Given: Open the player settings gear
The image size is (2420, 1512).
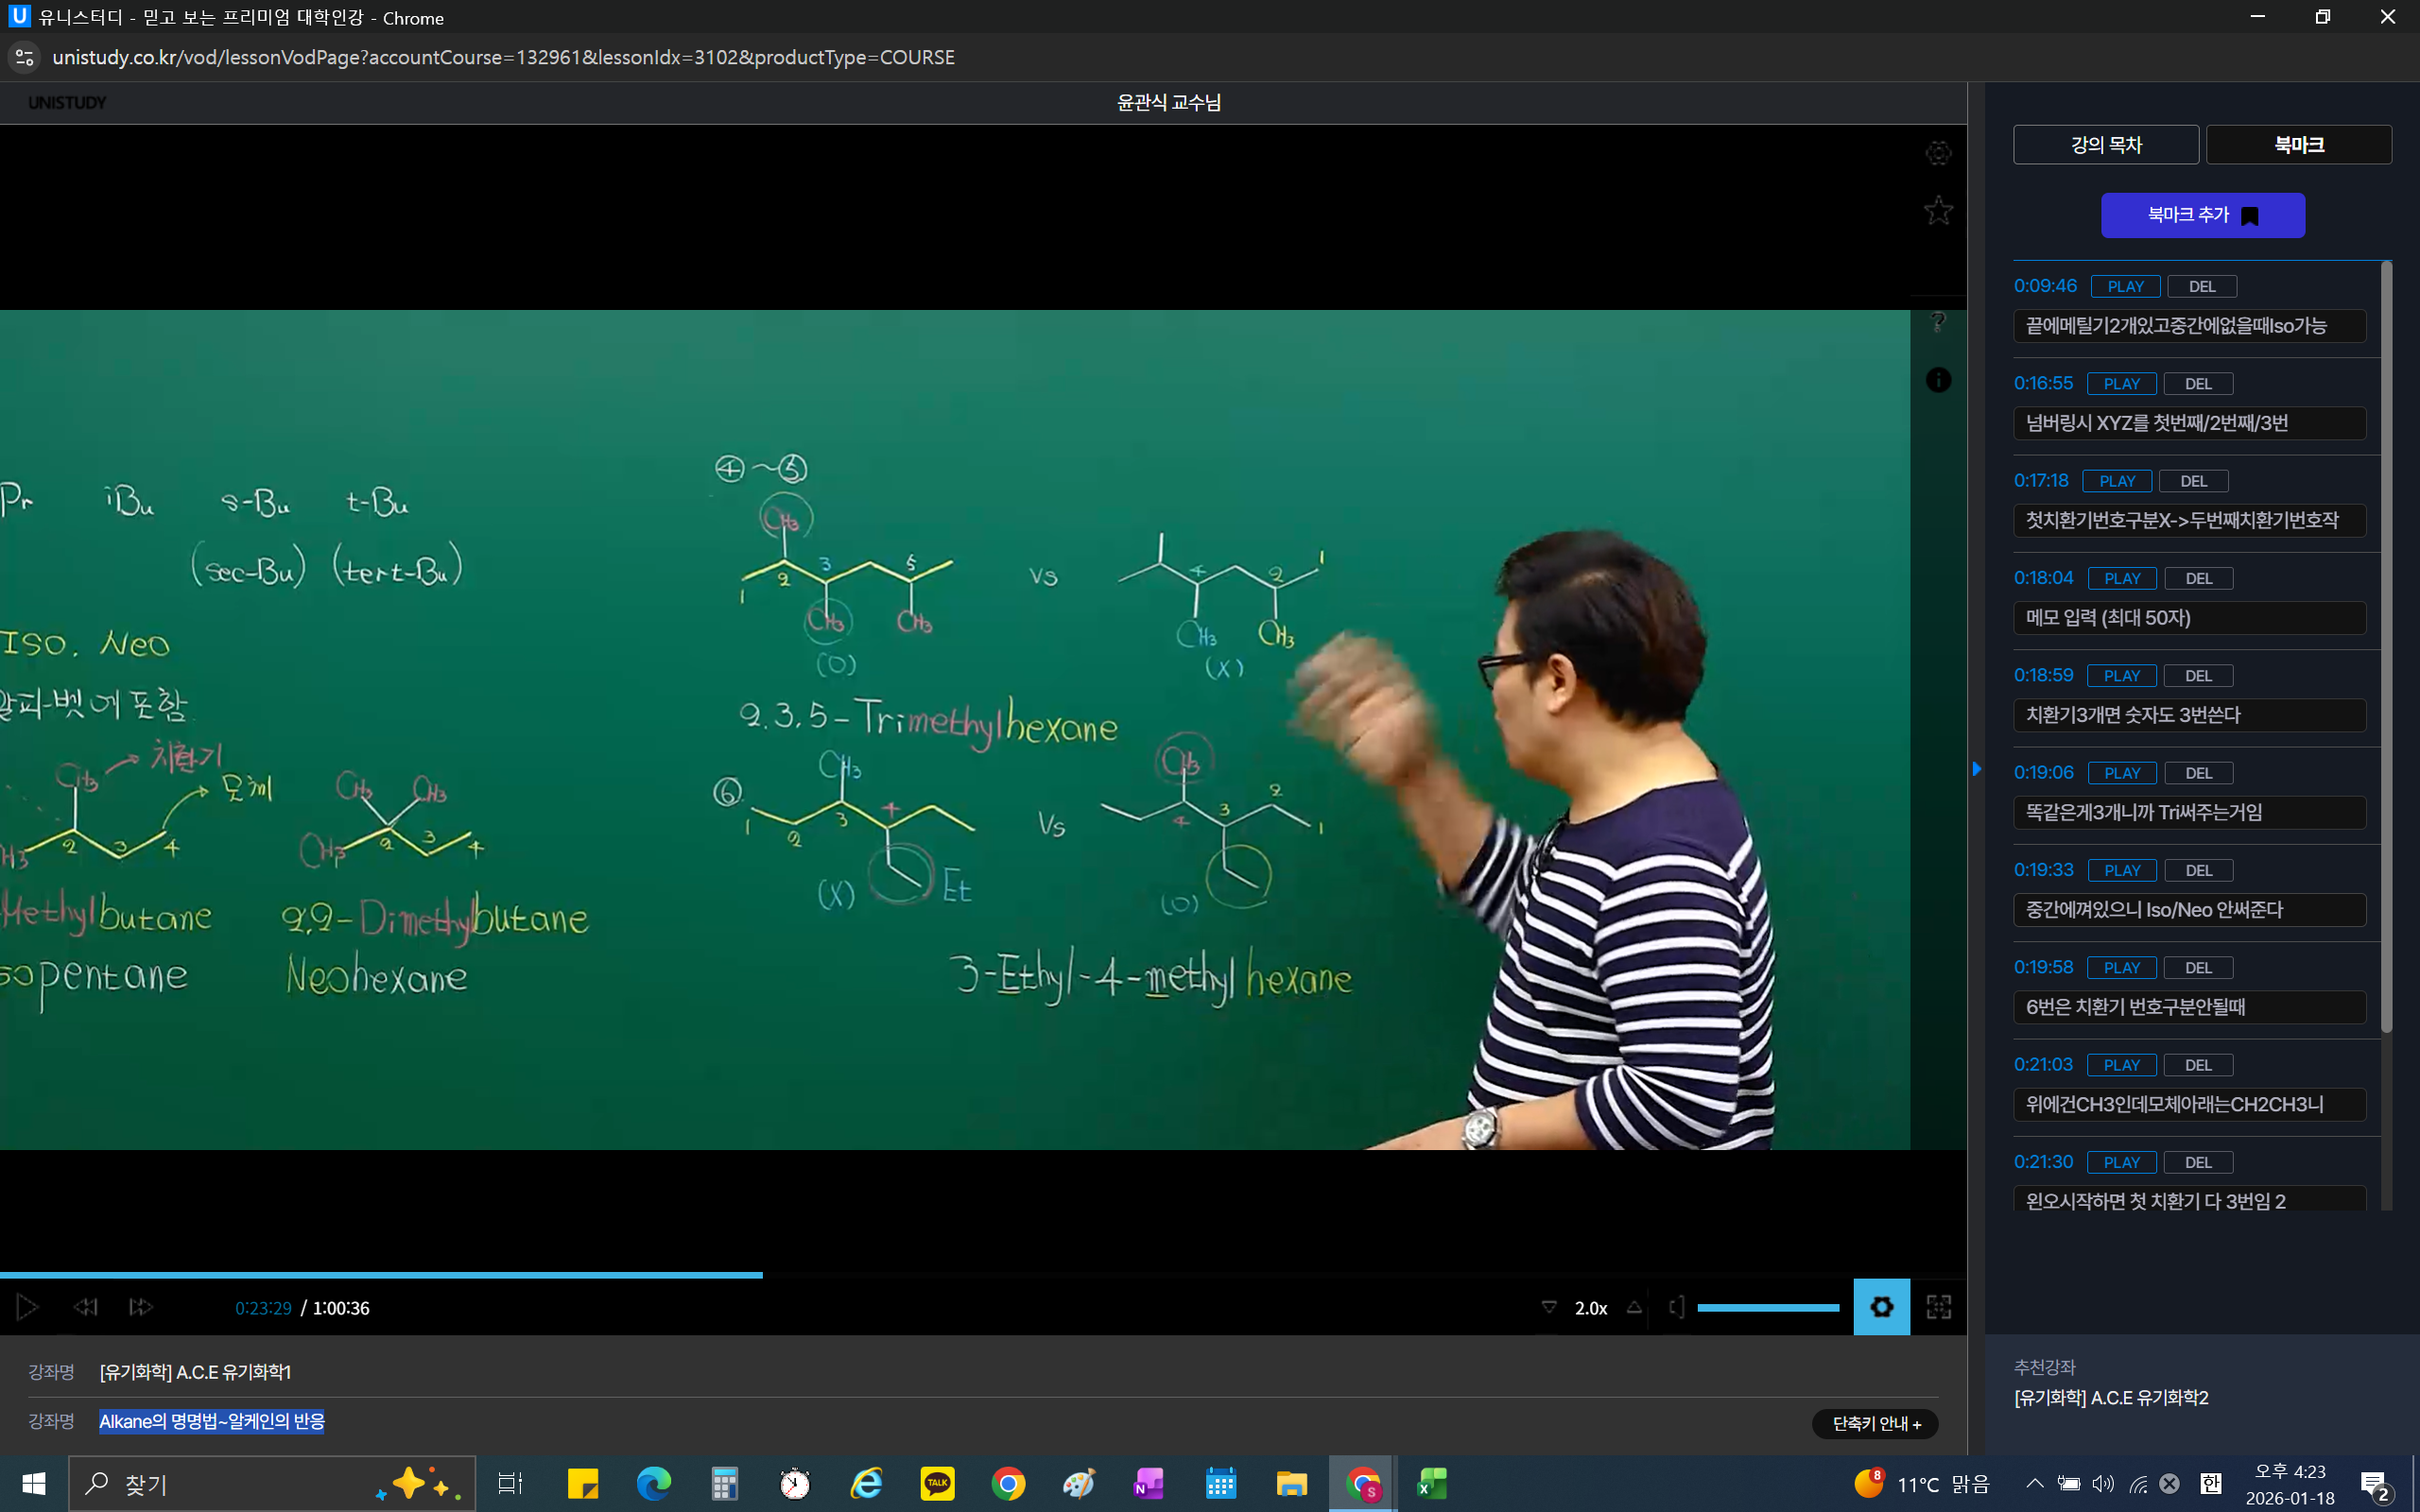Looking at the screenshot, I should (x=1881, y=1307).
